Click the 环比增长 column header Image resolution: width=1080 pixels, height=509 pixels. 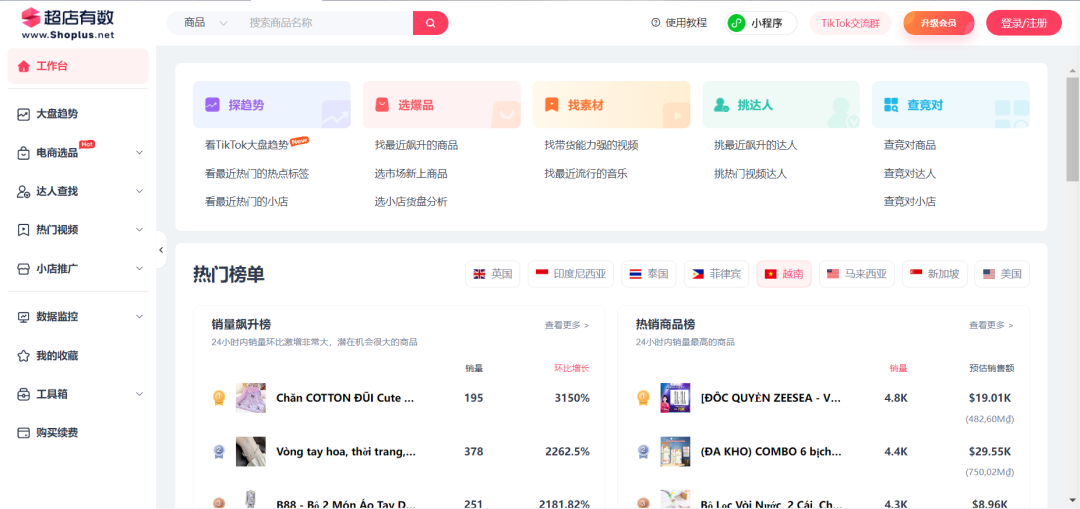click(x=572, y=368)
